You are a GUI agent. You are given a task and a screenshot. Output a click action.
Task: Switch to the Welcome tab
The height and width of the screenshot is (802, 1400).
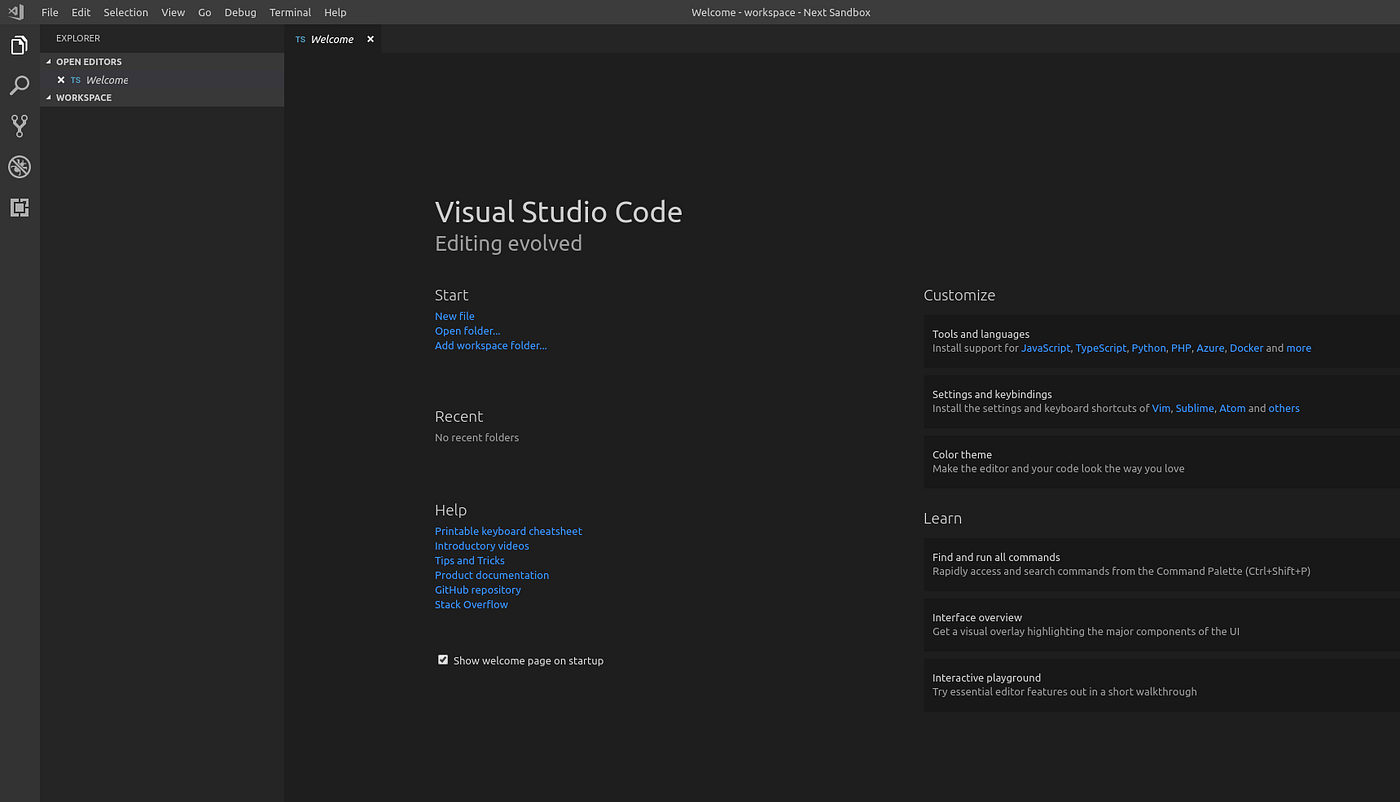click(330, 39)
